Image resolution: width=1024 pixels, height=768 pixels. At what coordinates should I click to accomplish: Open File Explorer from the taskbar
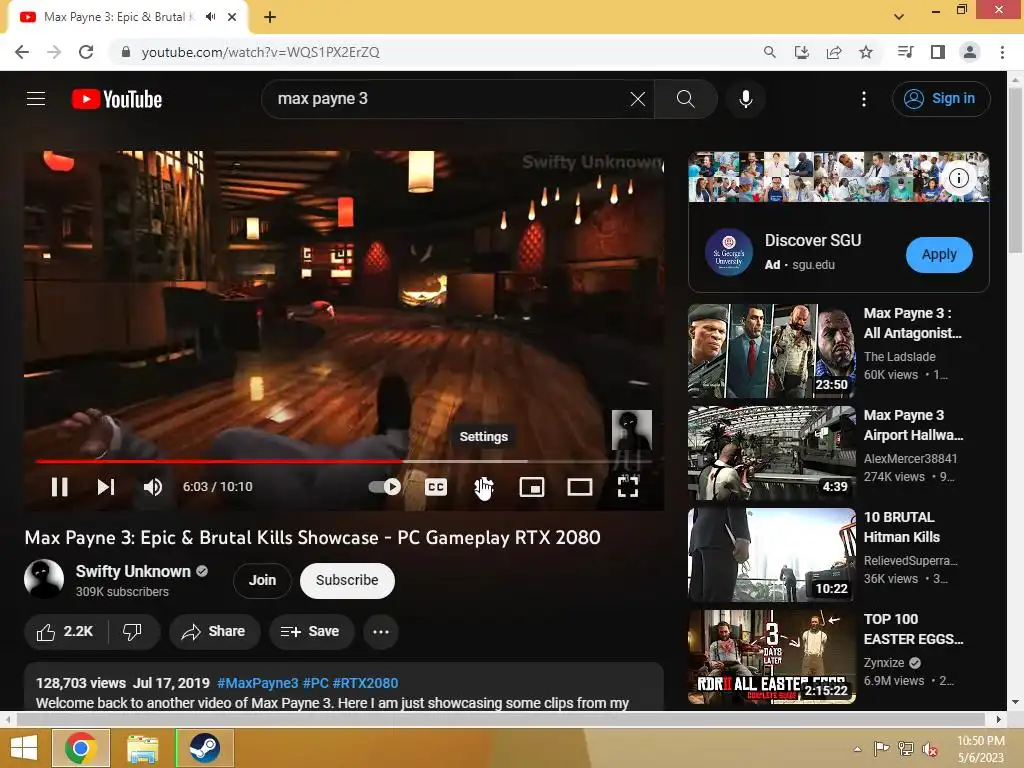click(x=142, y=748)
